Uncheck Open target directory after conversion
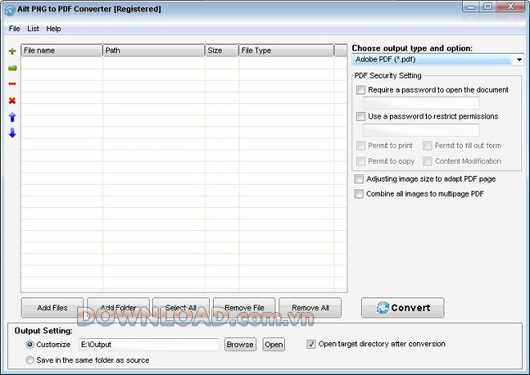 coord(311,344)
